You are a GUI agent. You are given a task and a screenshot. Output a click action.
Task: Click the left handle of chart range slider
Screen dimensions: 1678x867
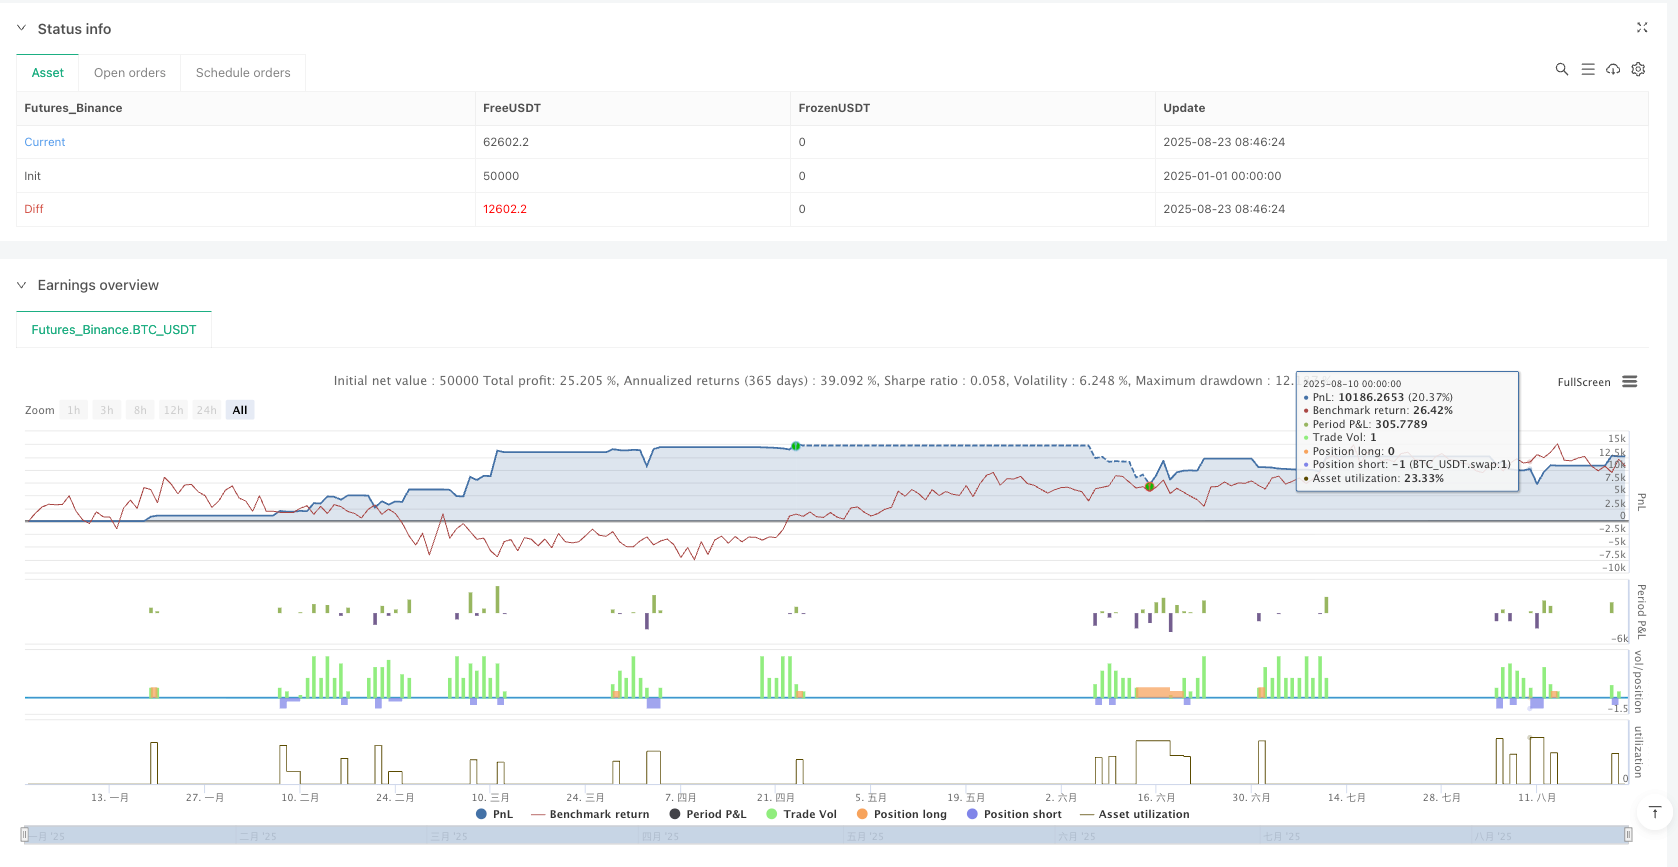(25, 835)
